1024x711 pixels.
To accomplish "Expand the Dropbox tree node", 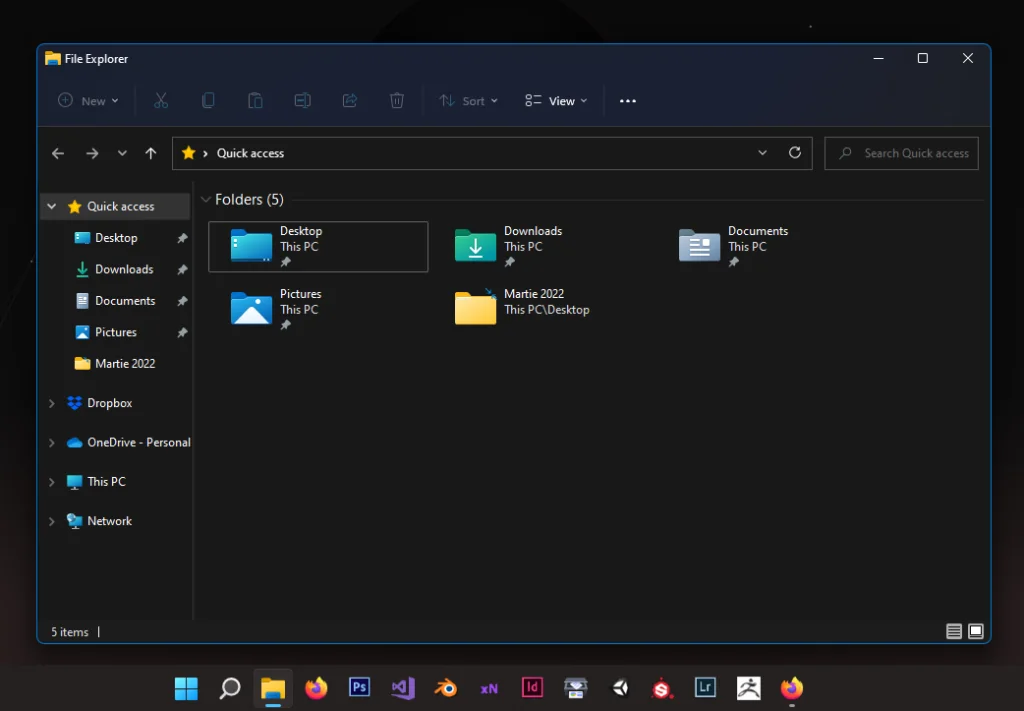I will tap(52, 403).
